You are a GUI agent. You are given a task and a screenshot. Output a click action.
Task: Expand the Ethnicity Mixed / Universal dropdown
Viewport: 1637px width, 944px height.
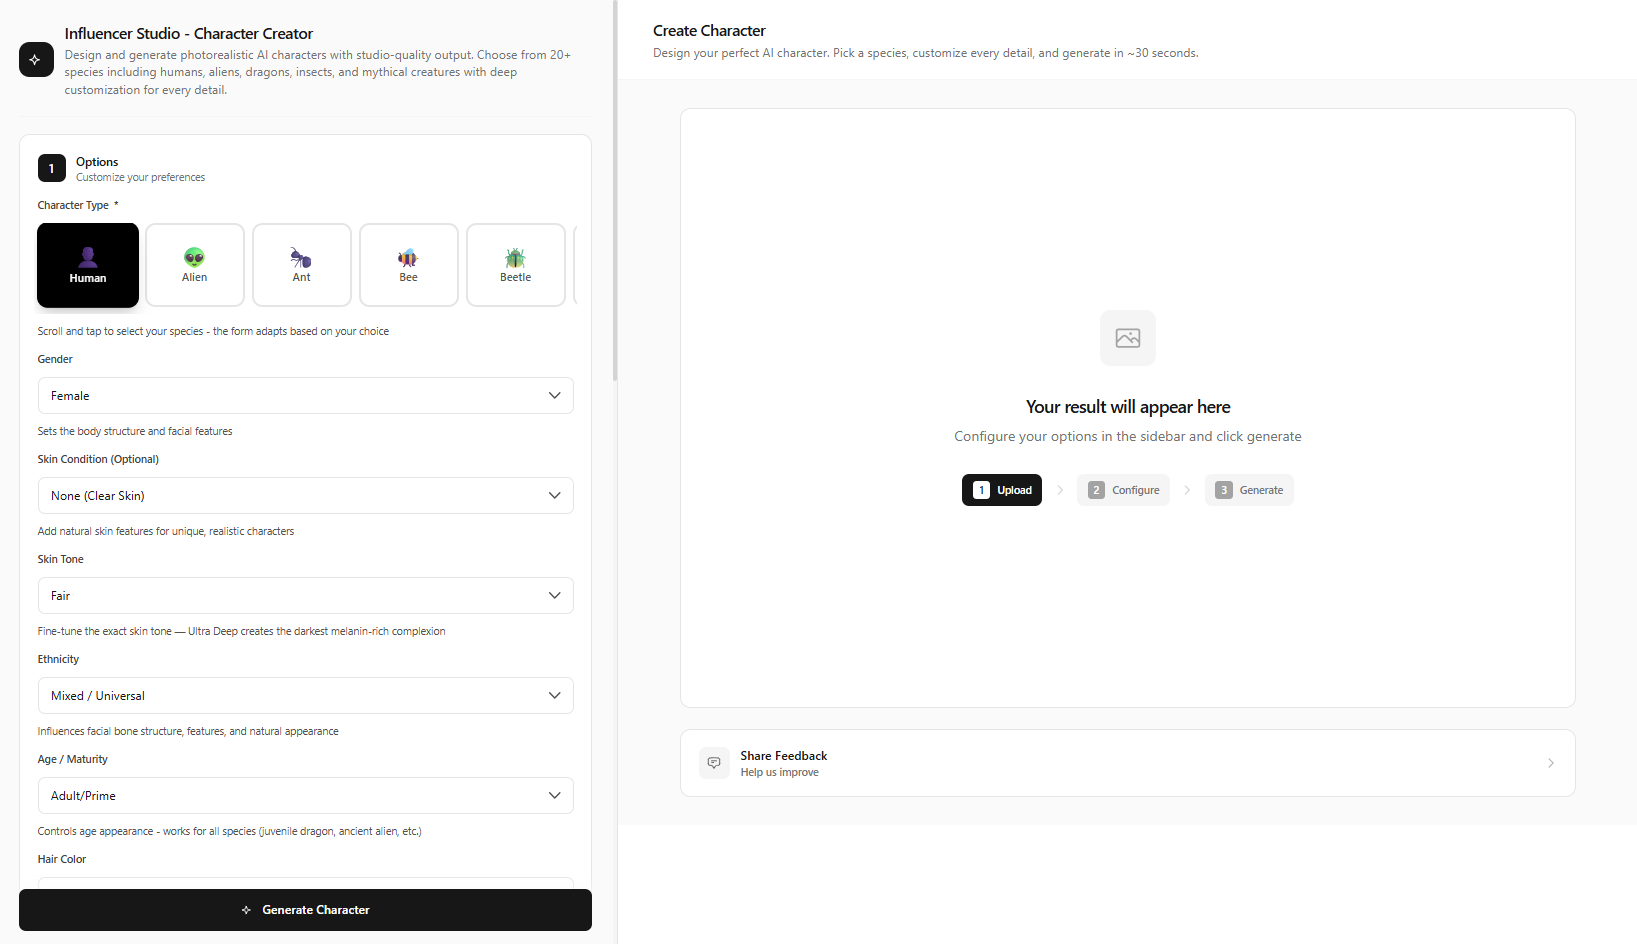(305, 696)
